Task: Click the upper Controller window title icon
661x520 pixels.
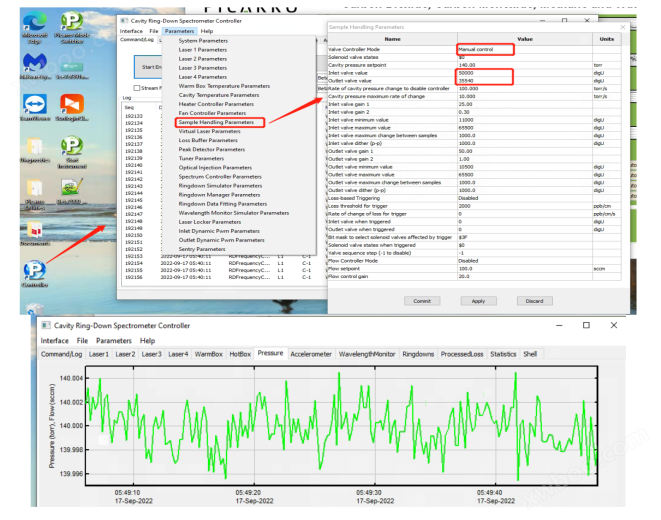Action: pos(124,21)
